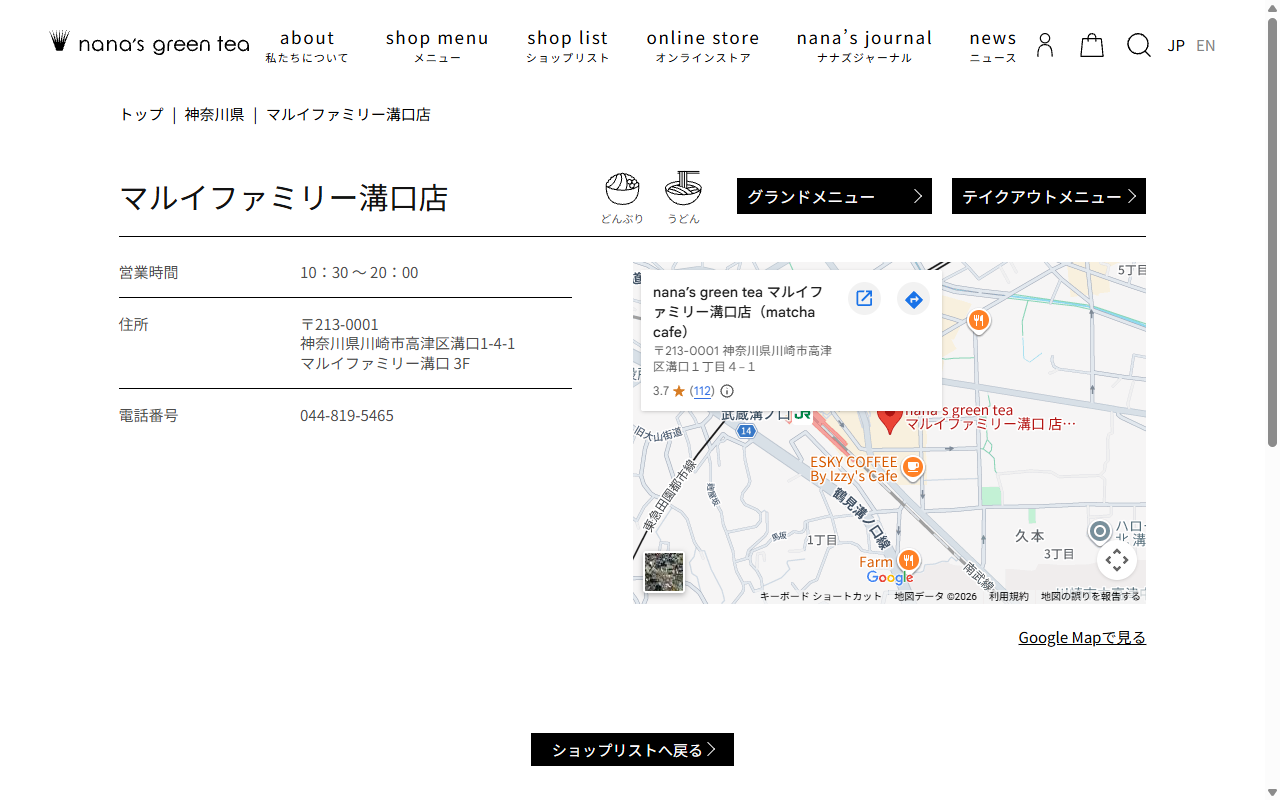Click ショップリストへ戻る button
Image resolution: width=1280 pixels, height=800 pixels.
(632, 750)
